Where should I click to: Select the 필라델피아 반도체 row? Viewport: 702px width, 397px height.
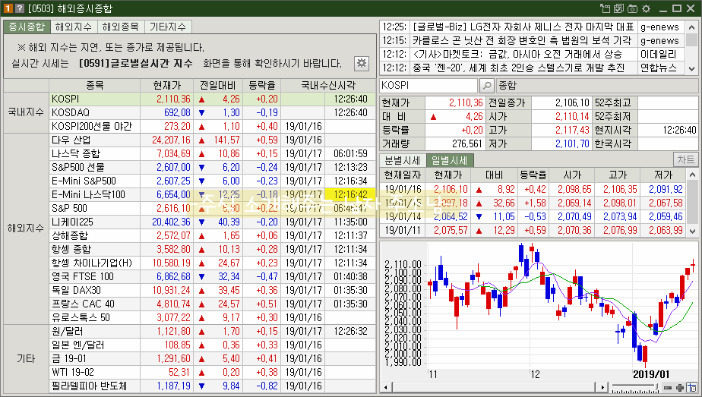click(x=213, y=385)
